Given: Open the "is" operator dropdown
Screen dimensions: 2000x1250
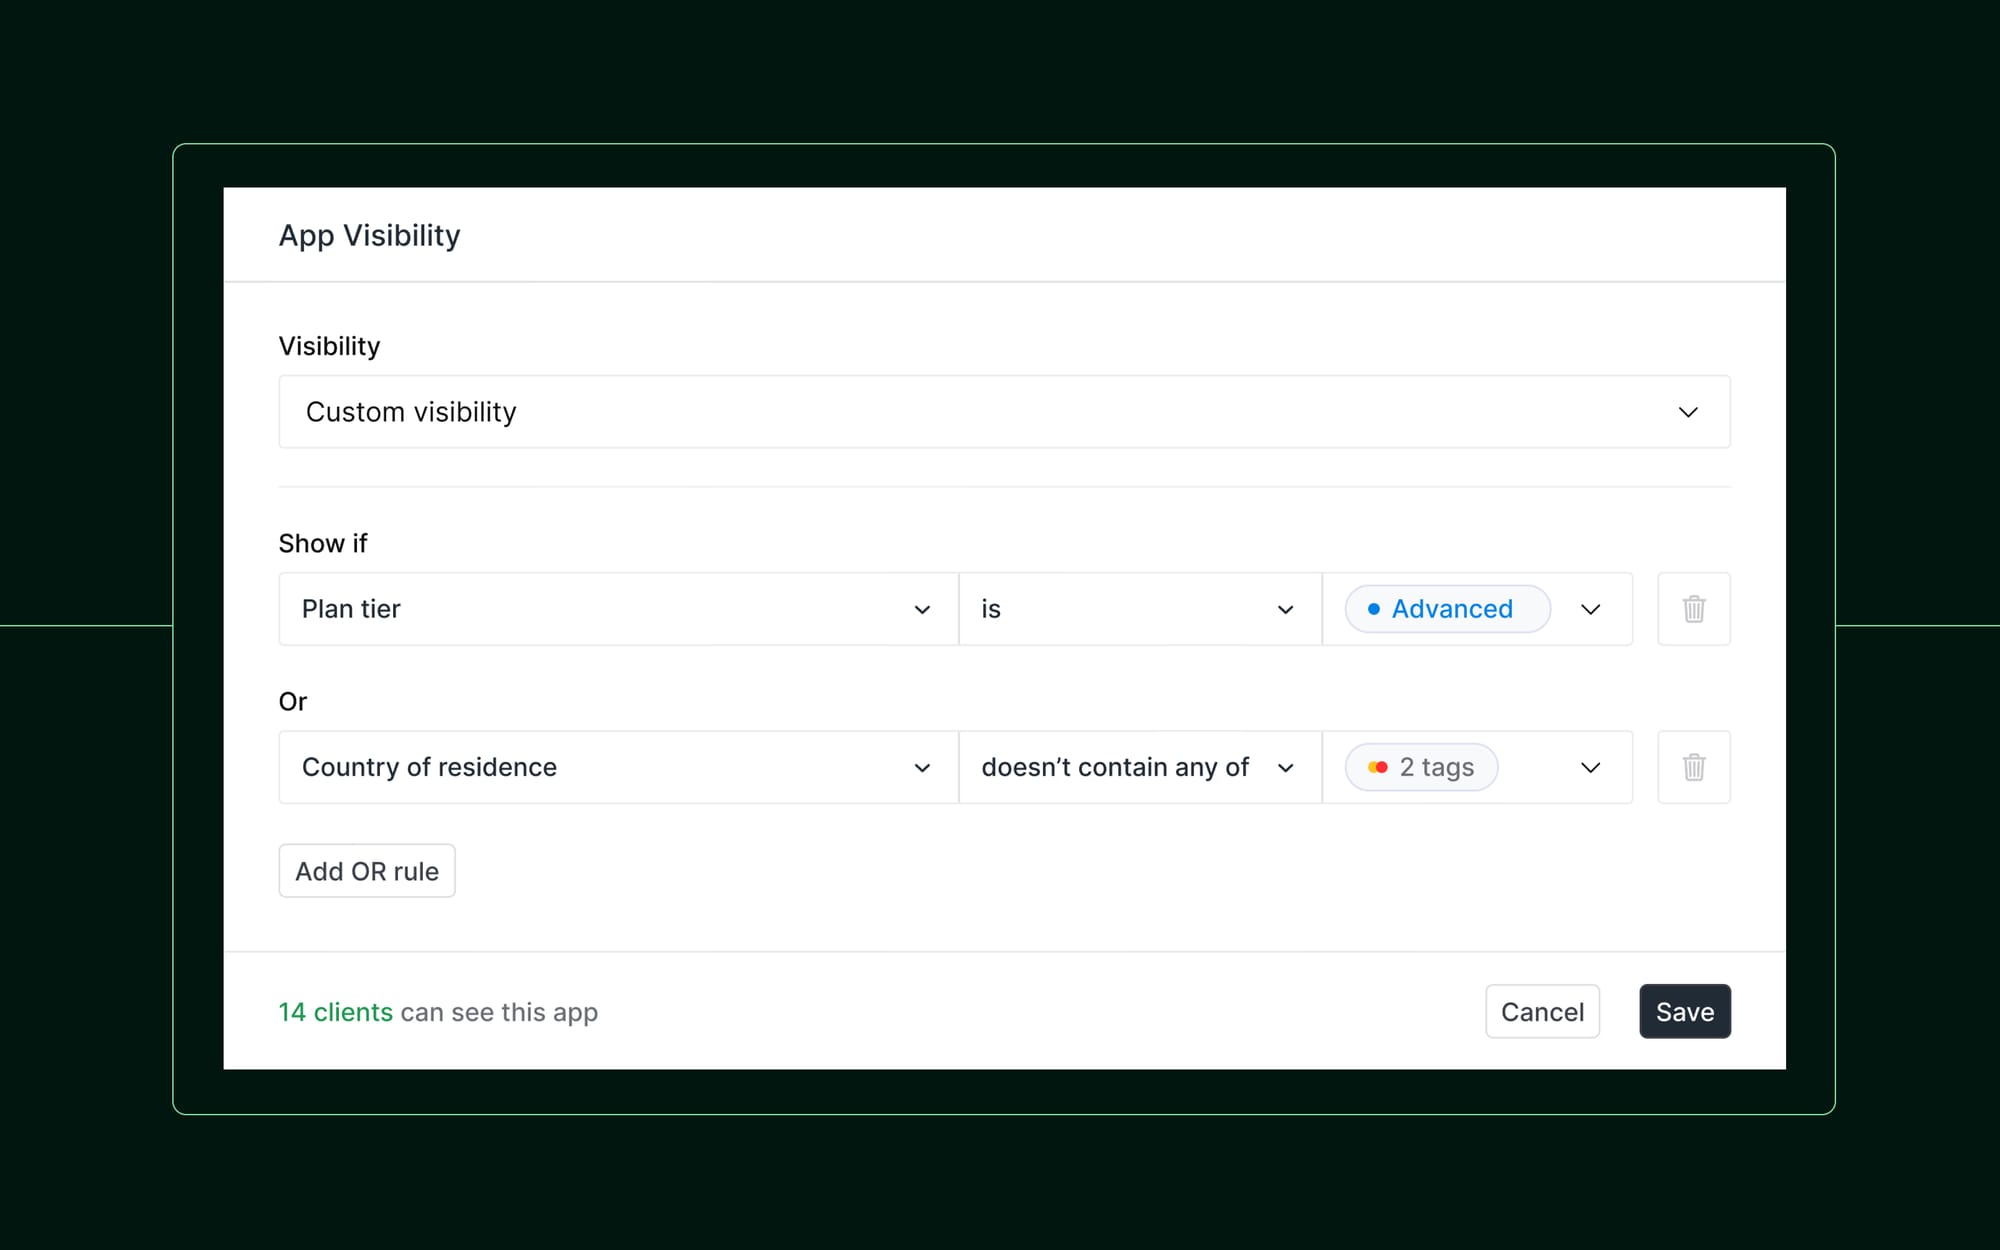Looking at the screenshot, I should [x=1140, y=609].
